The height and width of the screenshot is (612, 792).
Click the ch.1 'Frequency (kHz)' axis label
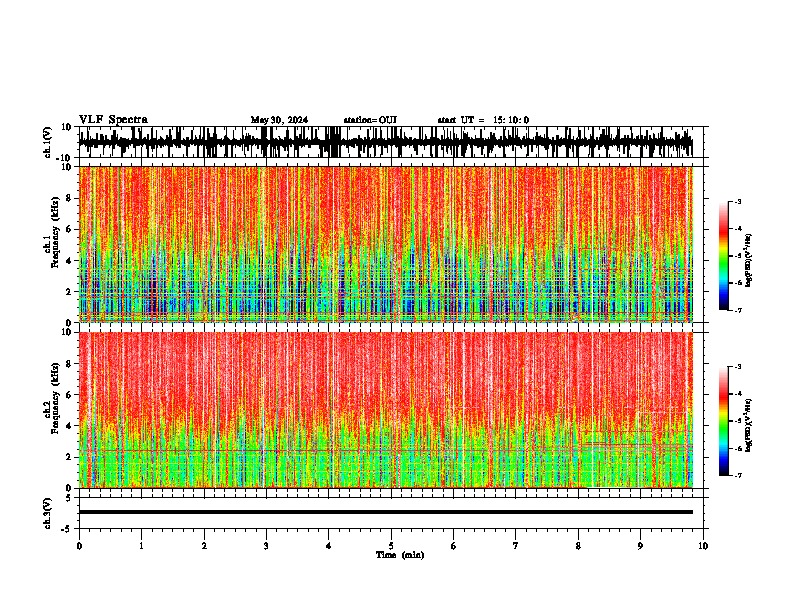pos(55,233)
